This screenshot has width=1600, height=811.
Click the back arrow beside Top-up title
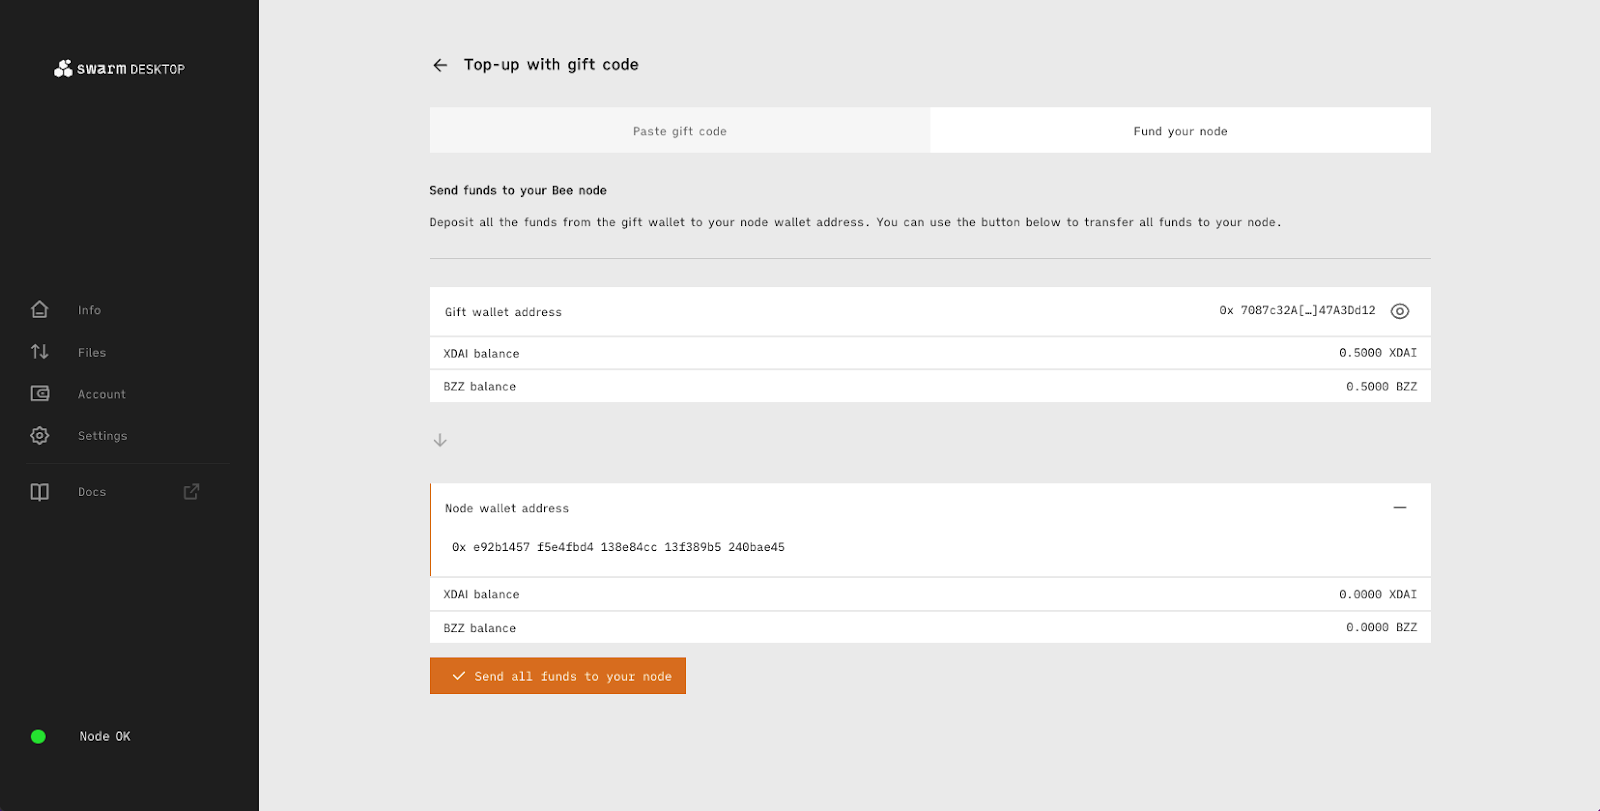coord(440,65)
